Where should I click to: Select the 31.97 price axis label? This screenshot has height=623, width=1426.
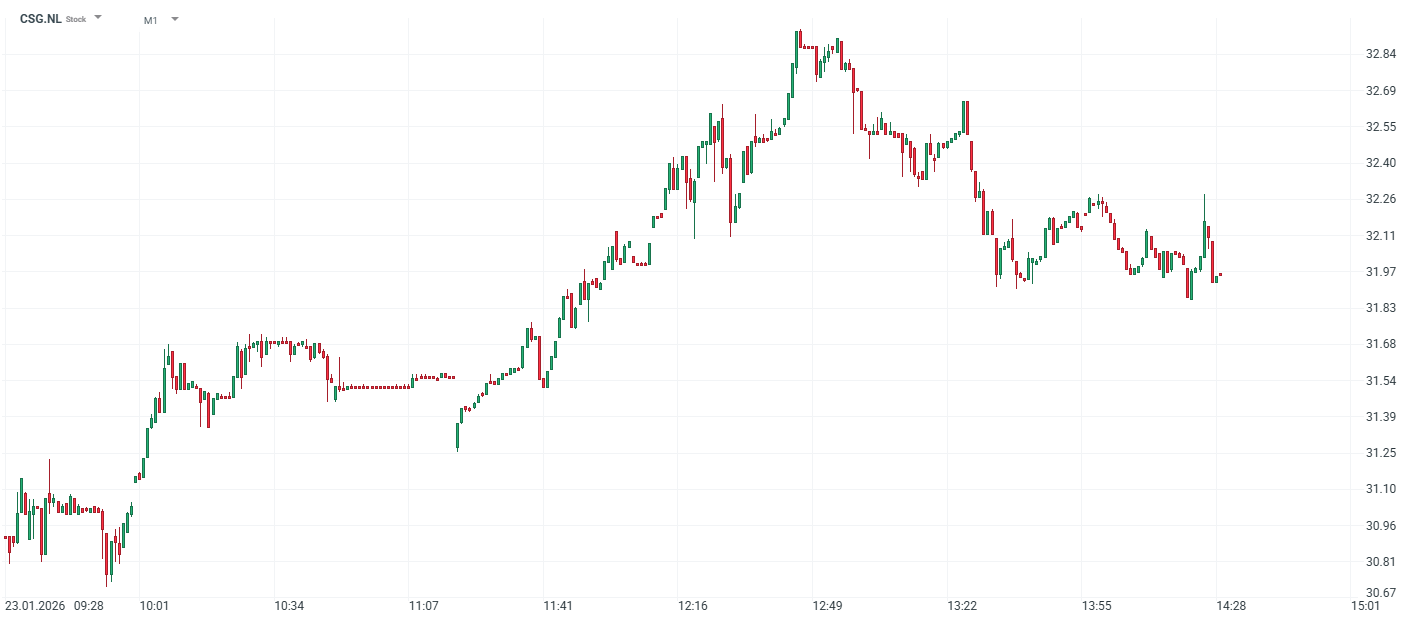[x=1381, y=272]
